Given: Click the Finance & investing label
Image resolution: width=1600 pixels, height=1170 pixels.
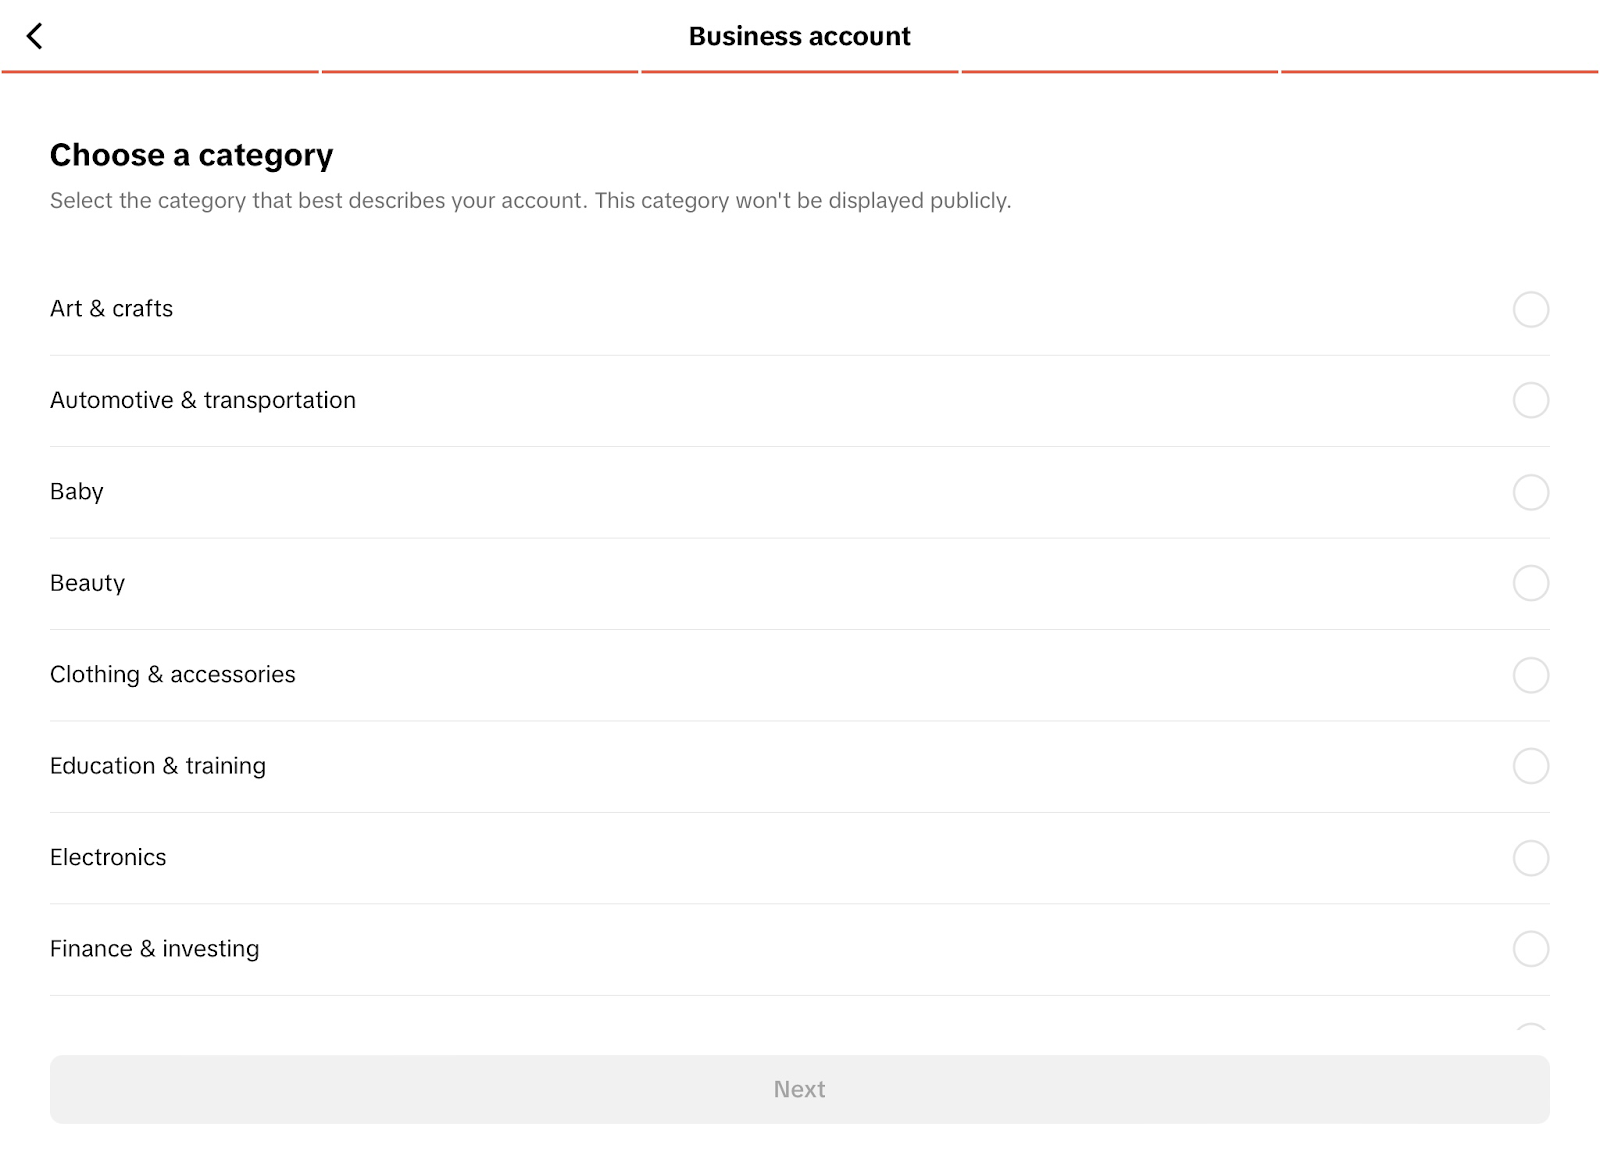Looking at the screenshot, I should [x=155, y=949].
